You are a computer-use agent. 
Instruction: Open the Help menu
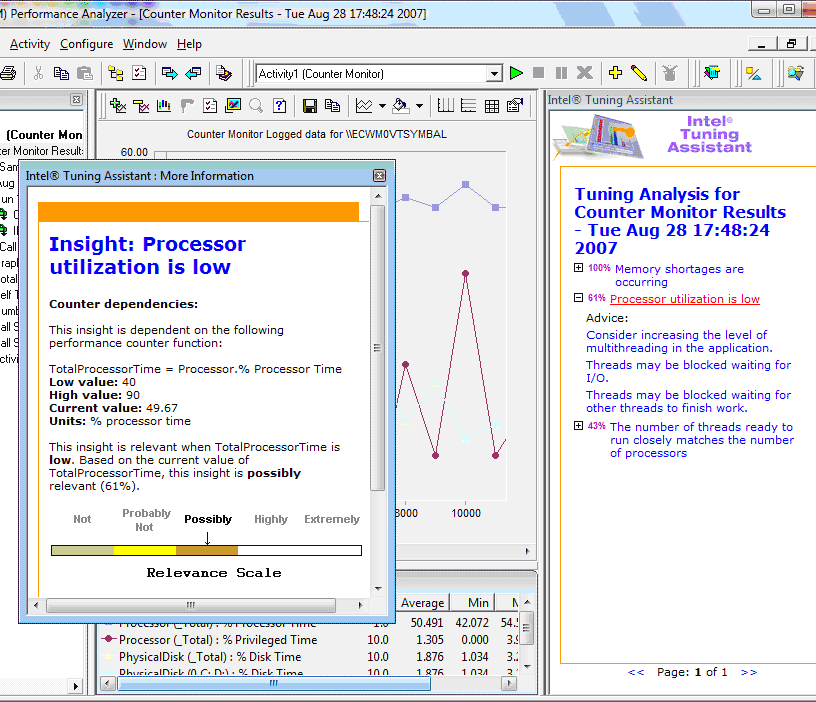point(189,44)
